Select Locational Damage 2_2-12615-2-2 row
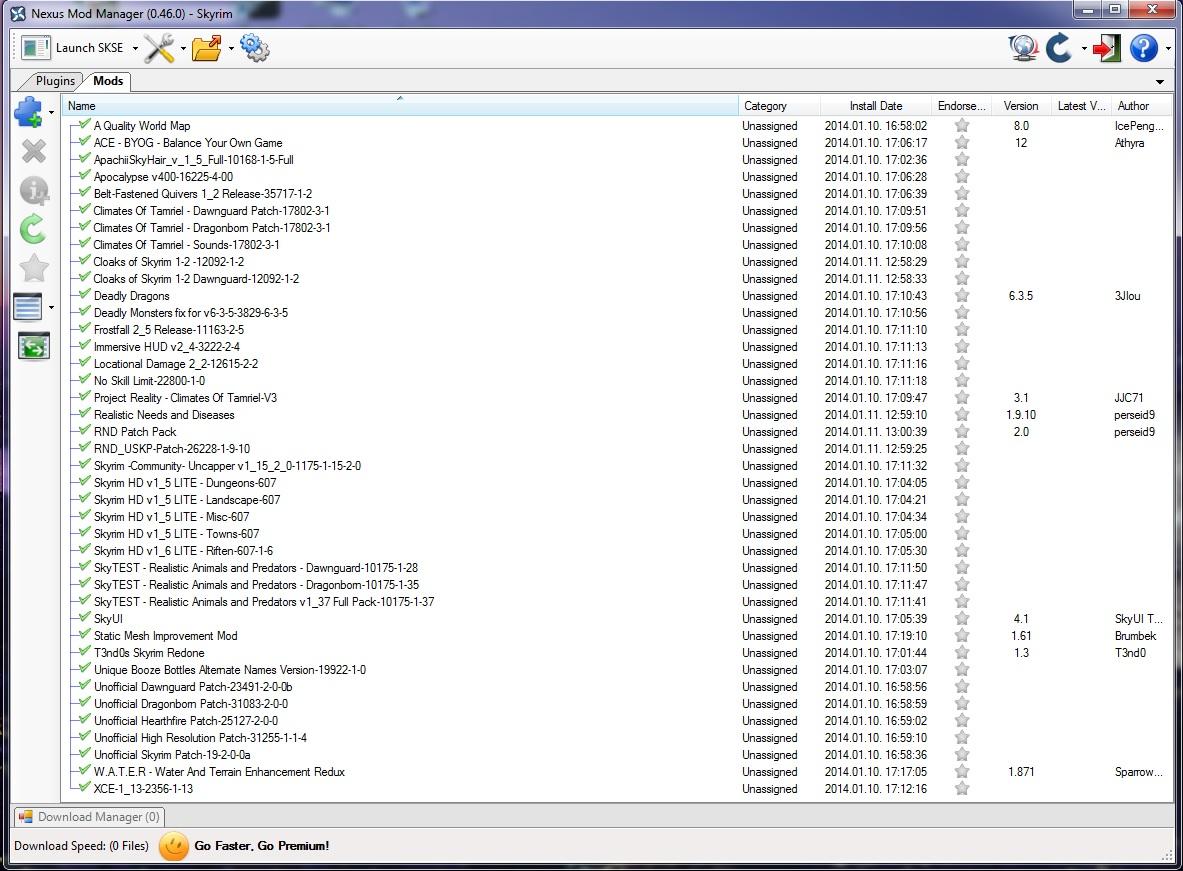Screen dimensions: 1183x871 tap(617, 364)
